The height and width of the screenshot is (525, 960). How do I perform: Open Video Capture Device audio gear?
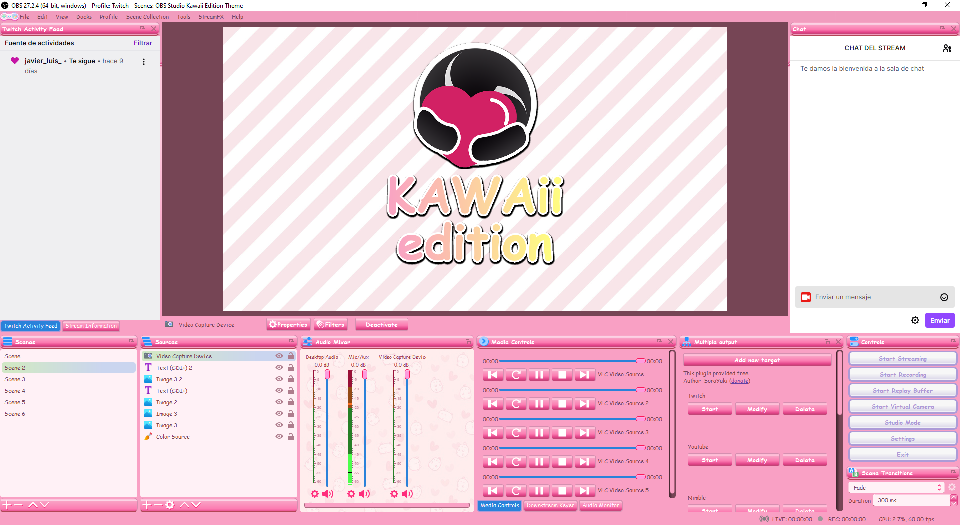tap(394, 493)
